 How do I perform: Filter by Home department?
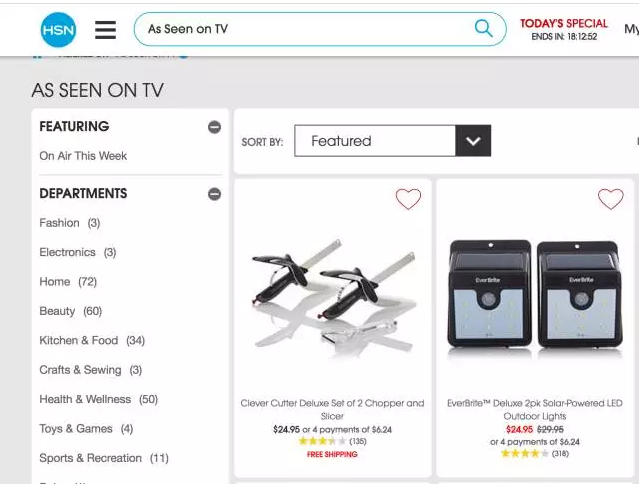pyautogui.click(x=68, y=282)
